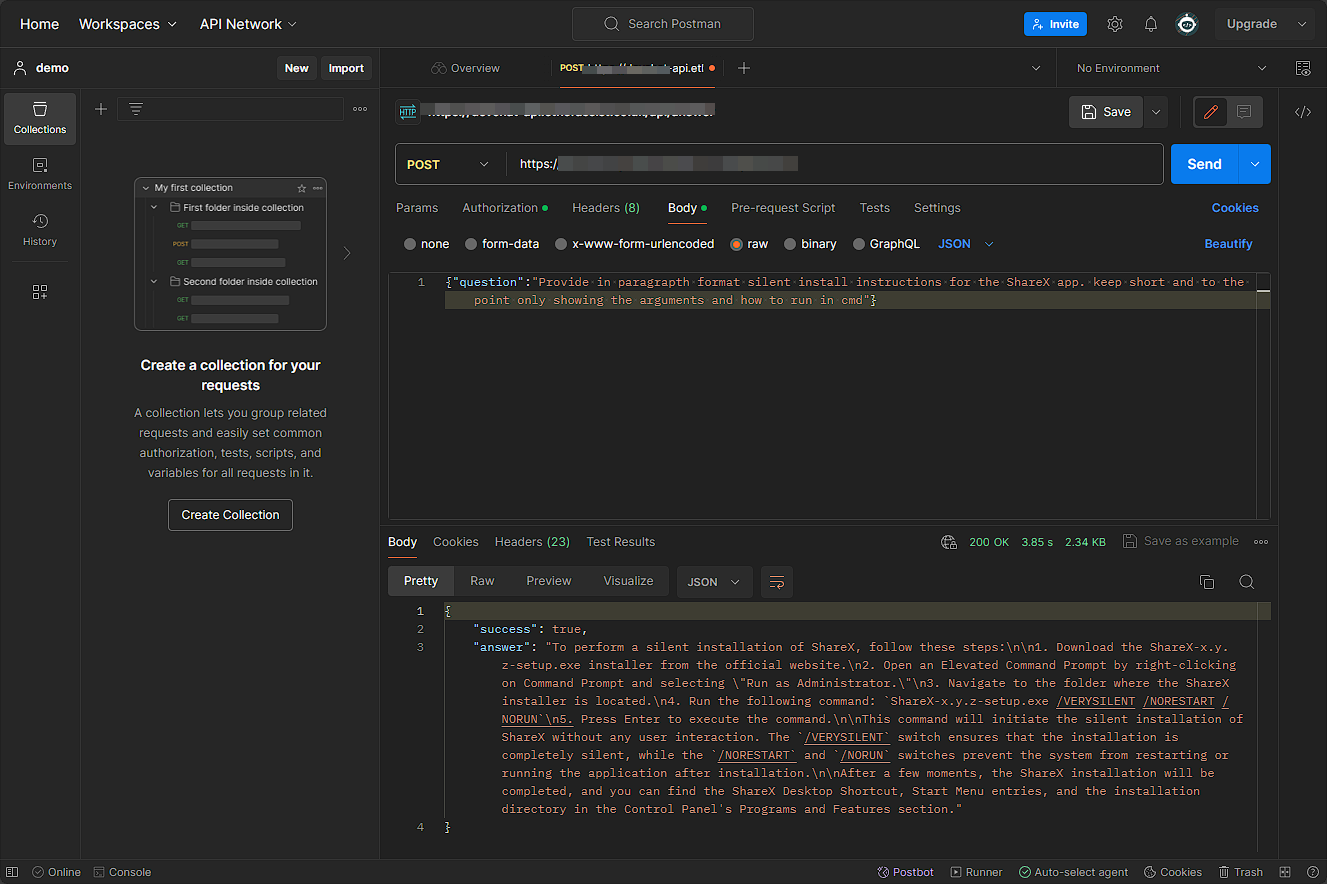Image resolution: width=1327 pixels, height=884 pixels.
Task: Open the History sidebar tab
Action: (x=40, y=230)
